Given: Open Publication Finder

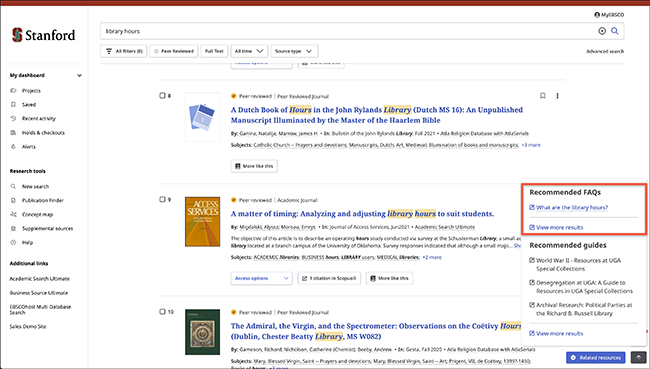Looking at the screenshot, I should (x=43, y=201).
